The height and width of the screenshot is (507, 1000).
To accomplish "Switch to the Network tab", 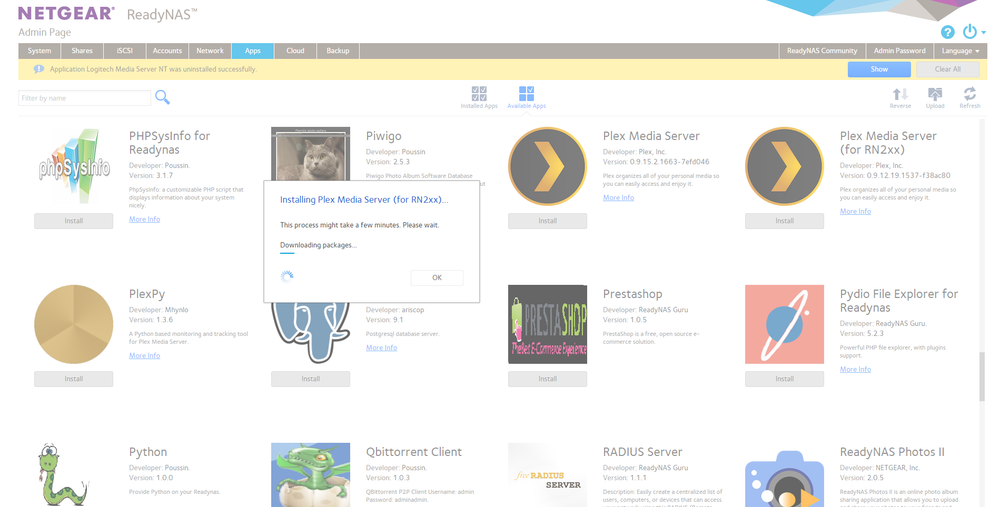I will point(210,50).
